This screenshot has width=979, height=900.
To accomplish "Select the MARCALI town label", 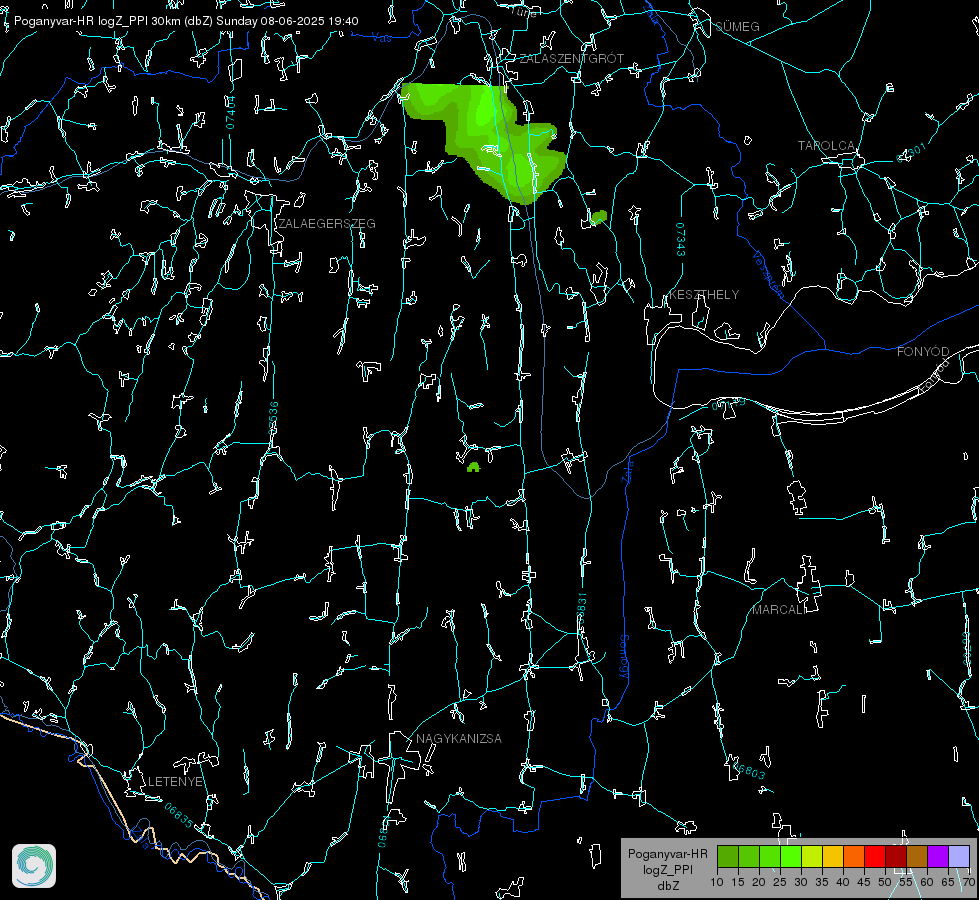I will 778,610.
